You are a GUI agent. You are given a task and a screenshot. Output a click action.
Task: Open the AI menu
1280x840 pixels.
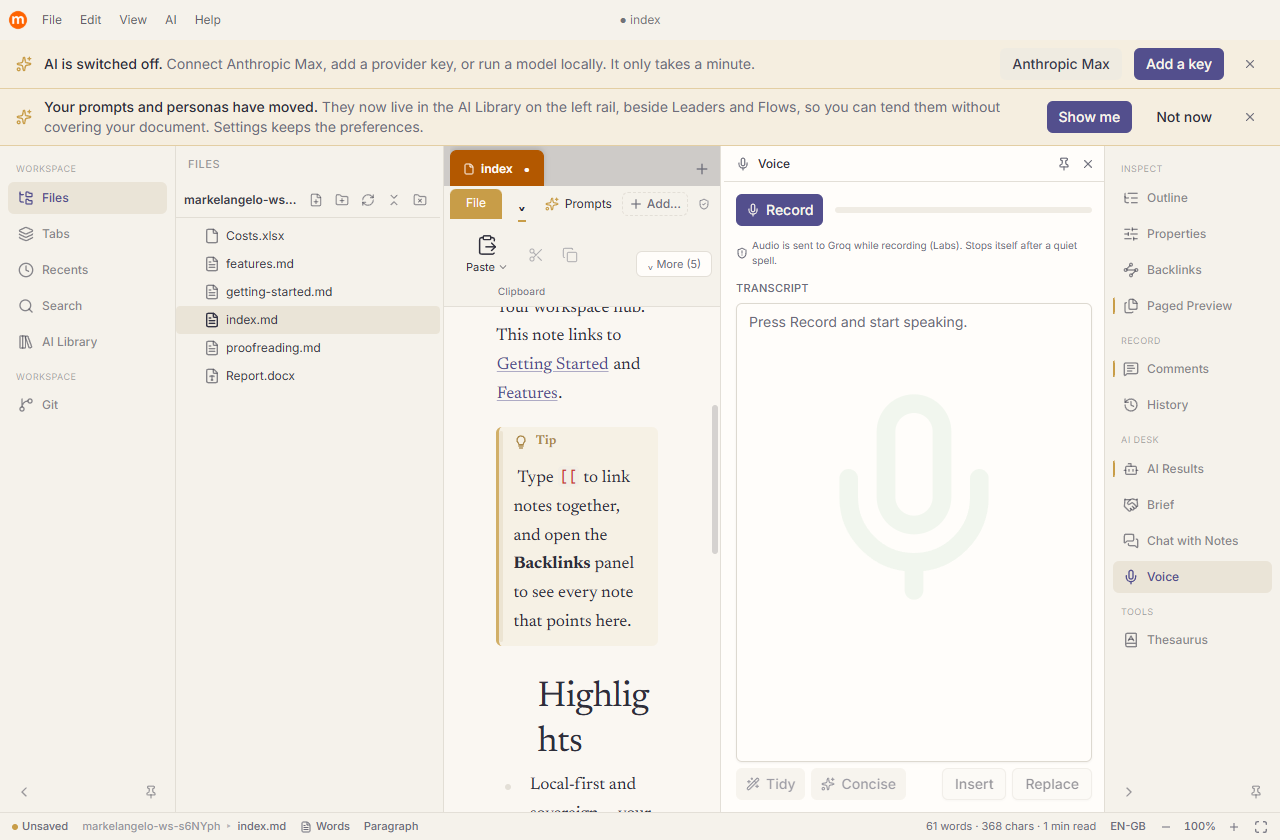171,20
